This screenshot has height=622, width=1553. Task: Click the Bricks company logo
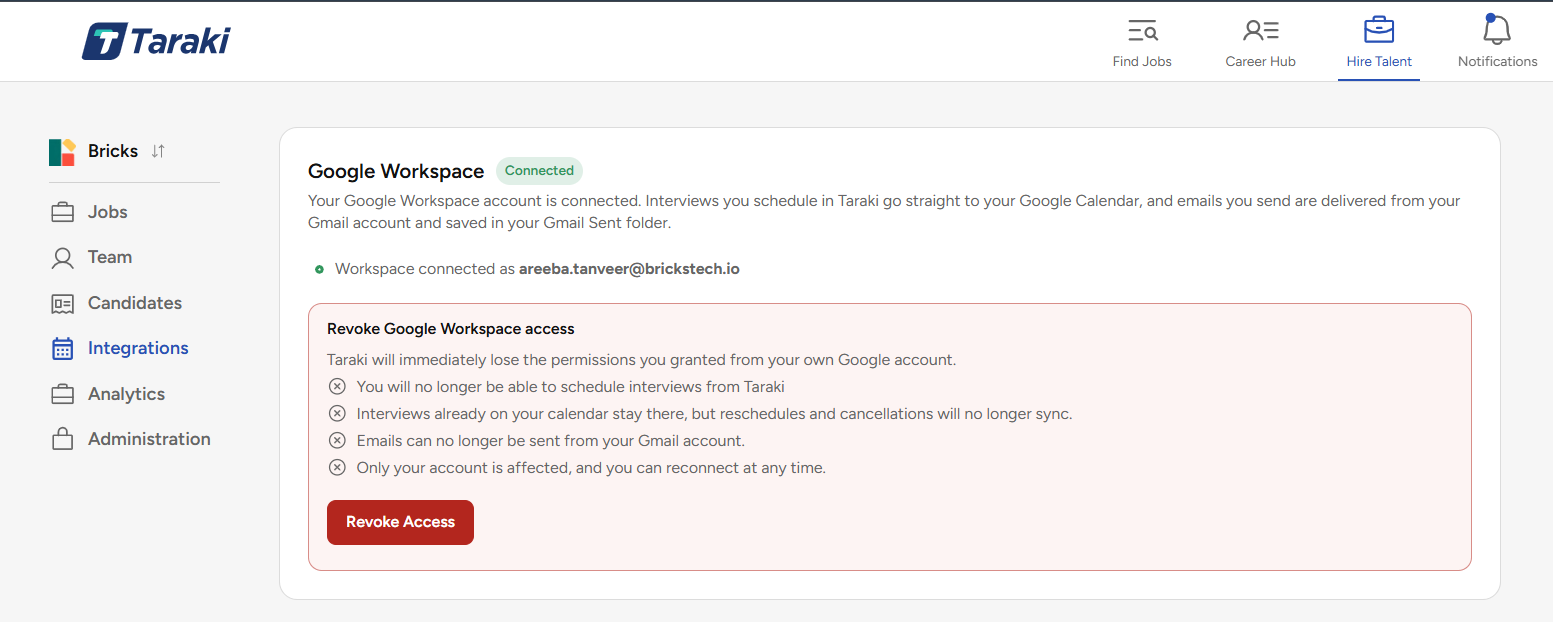62,152
